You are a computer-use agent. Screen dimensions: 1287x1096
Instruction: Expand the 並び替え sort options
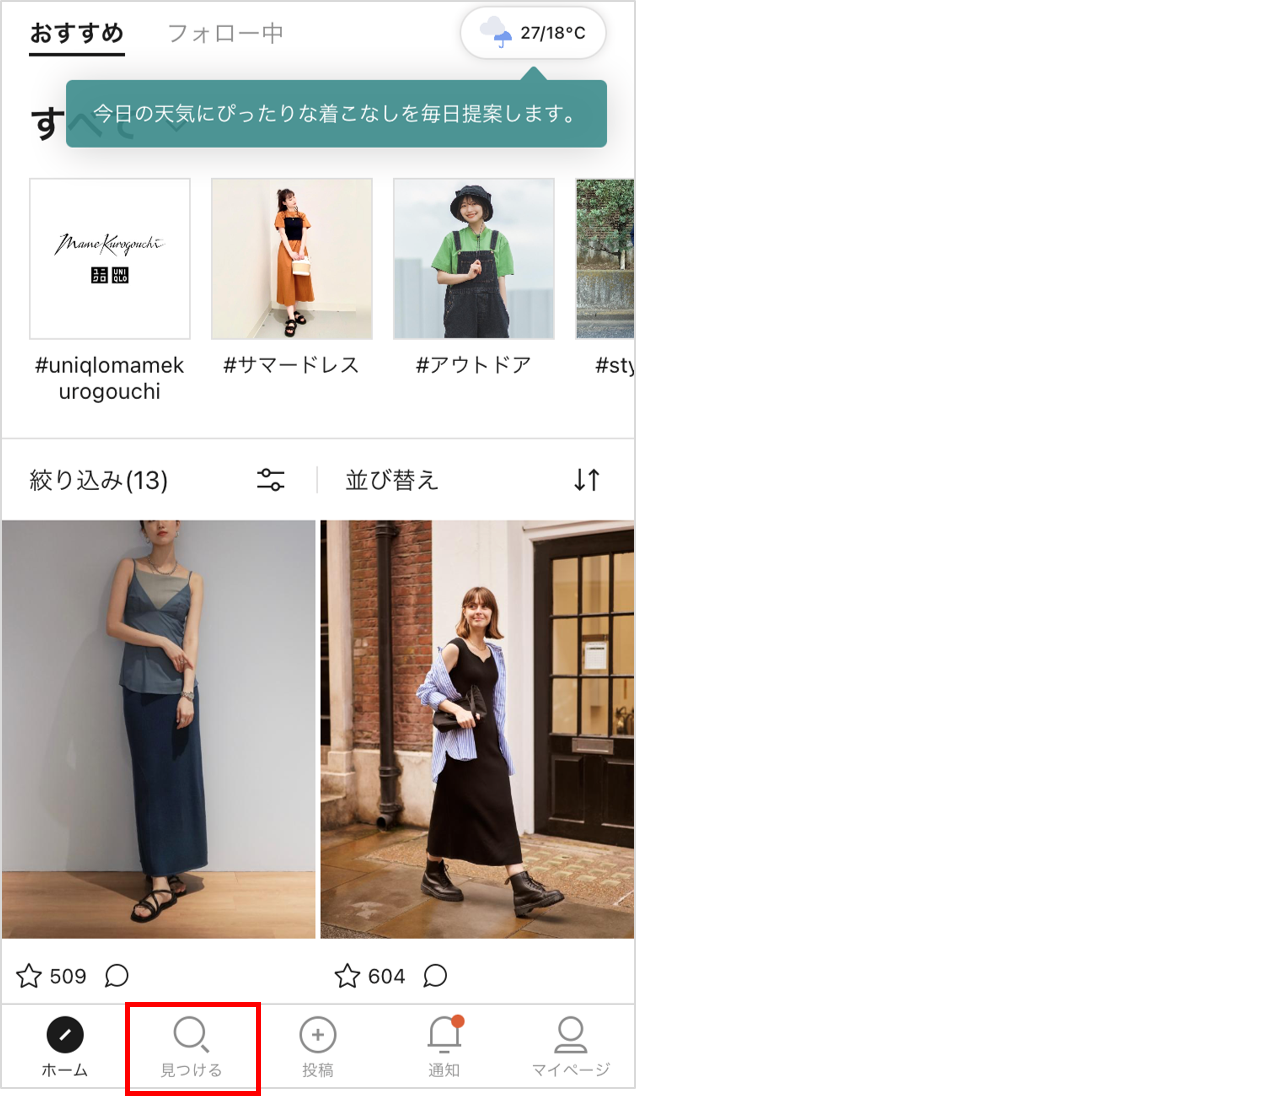pos(392,481)
